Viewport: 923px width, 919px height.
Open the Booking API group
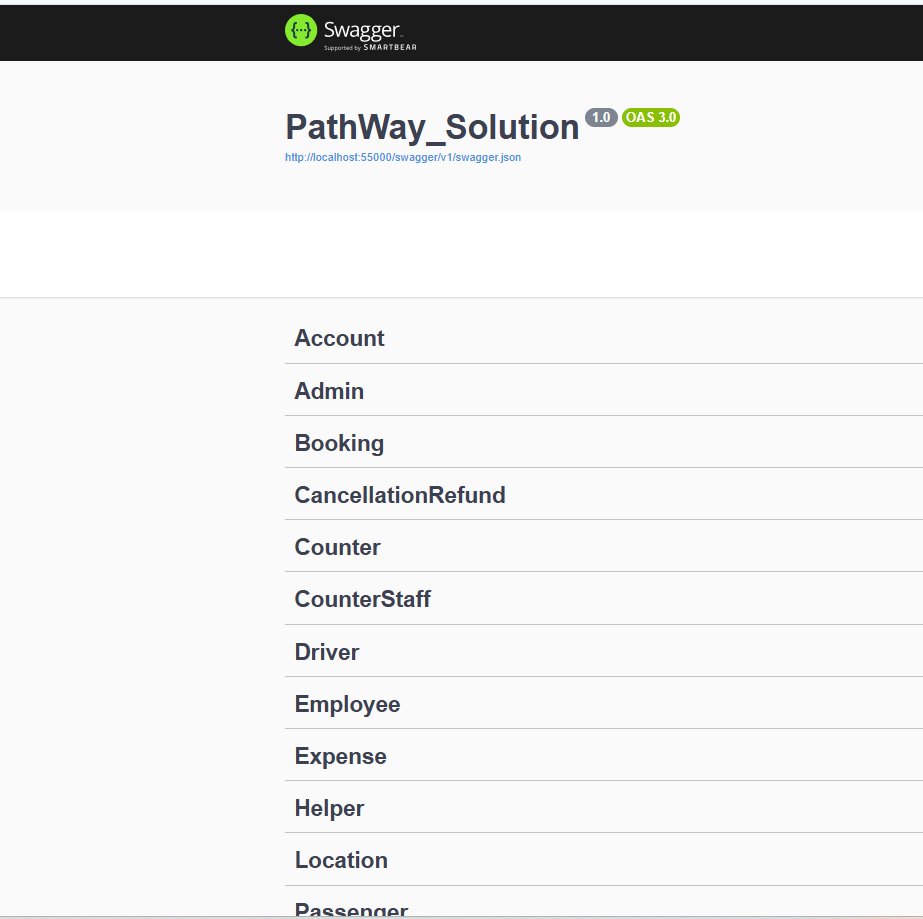pos(339,443)
